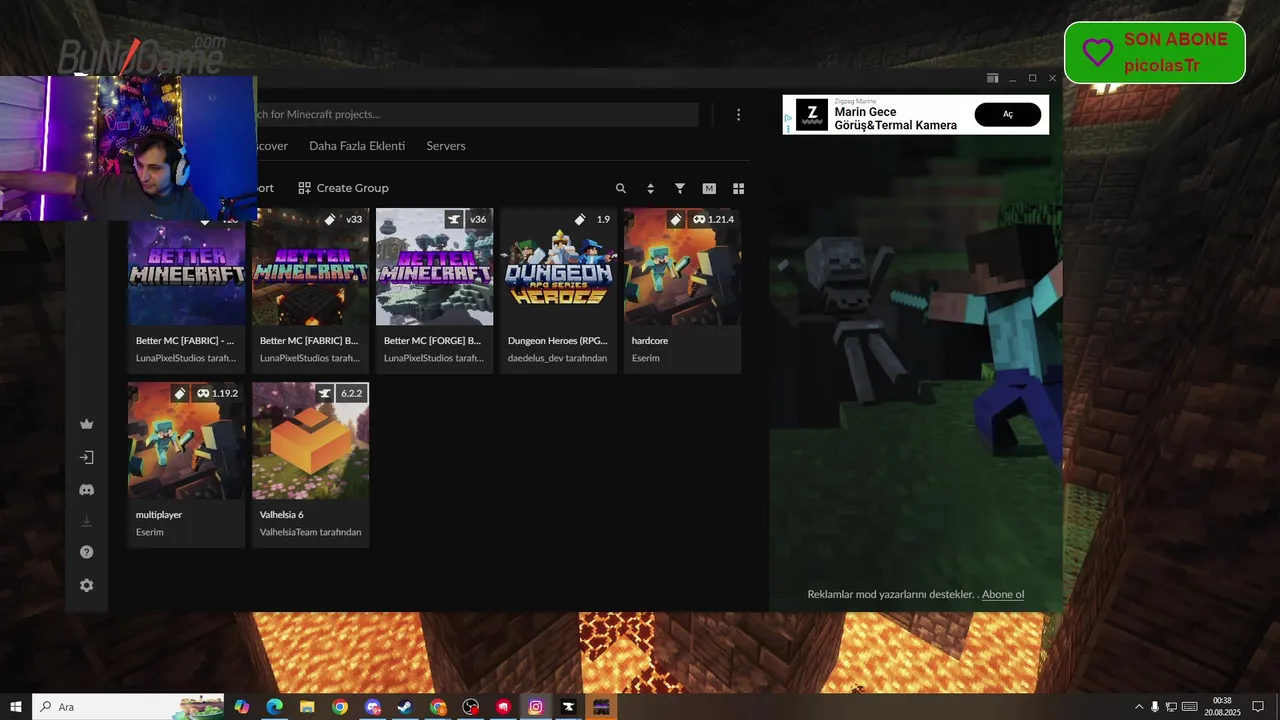Open the filter funnel icon
This screenshot has width=1280, height=720.
680,188
